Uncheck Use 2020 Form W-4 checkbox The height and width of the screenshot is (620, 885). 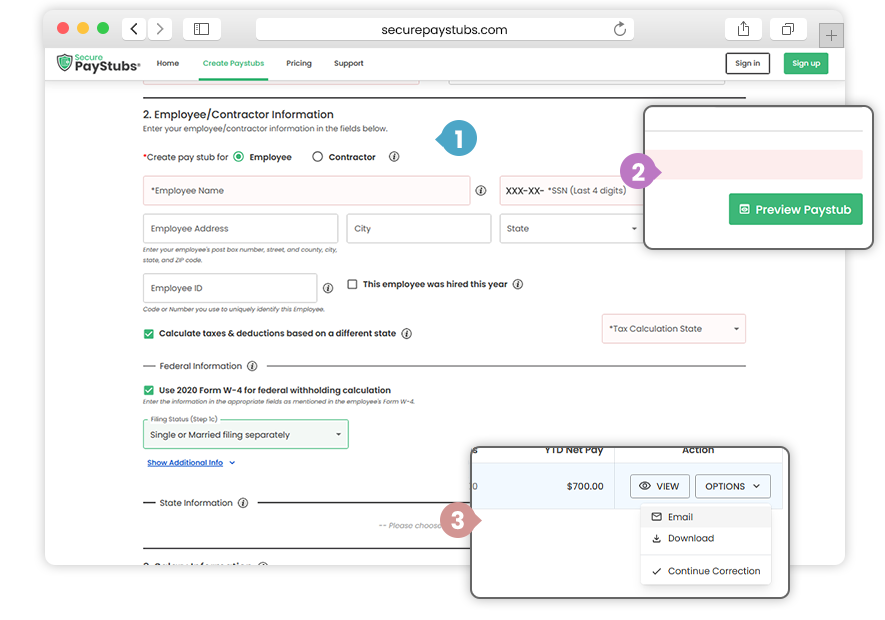(x=149, y=390)
